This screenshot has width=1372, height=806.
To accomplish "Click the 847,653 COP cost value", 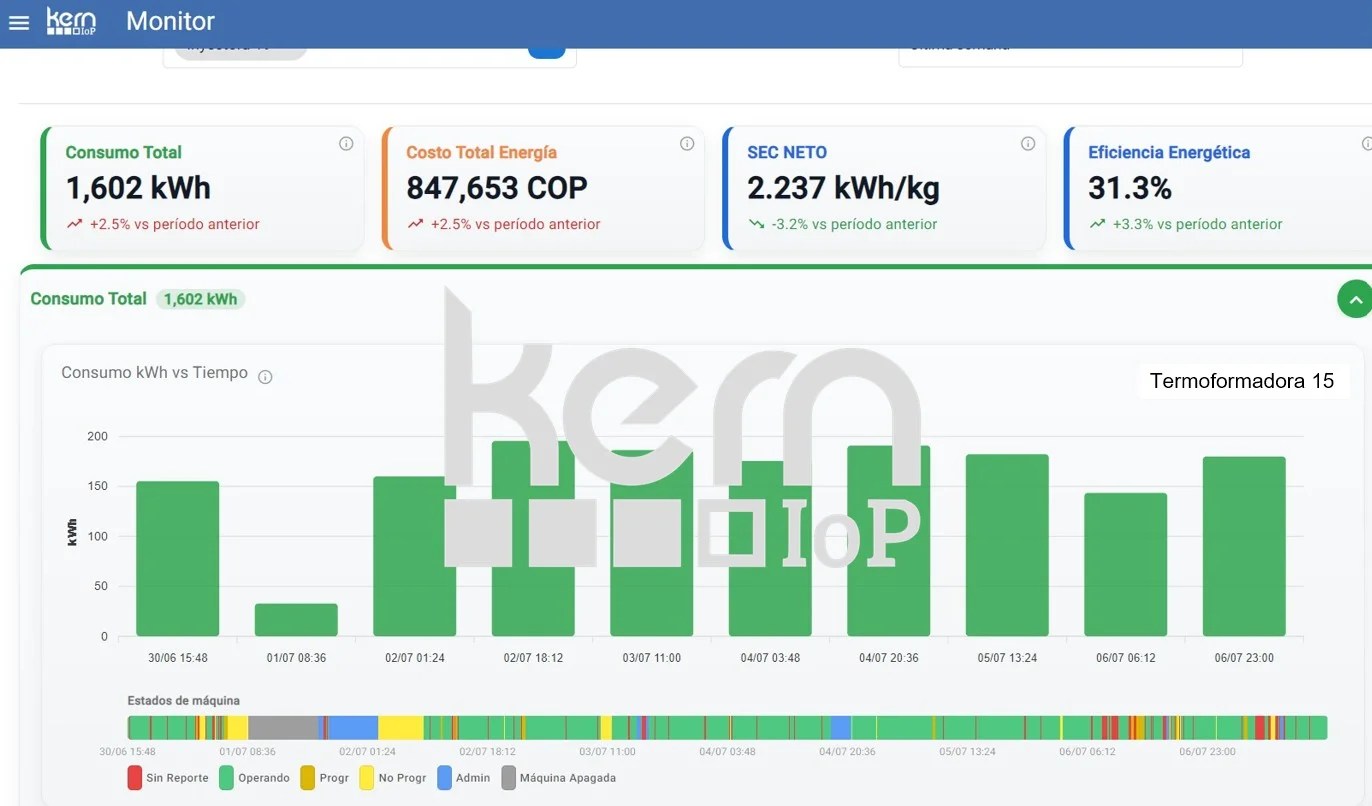I will point(497,188).
